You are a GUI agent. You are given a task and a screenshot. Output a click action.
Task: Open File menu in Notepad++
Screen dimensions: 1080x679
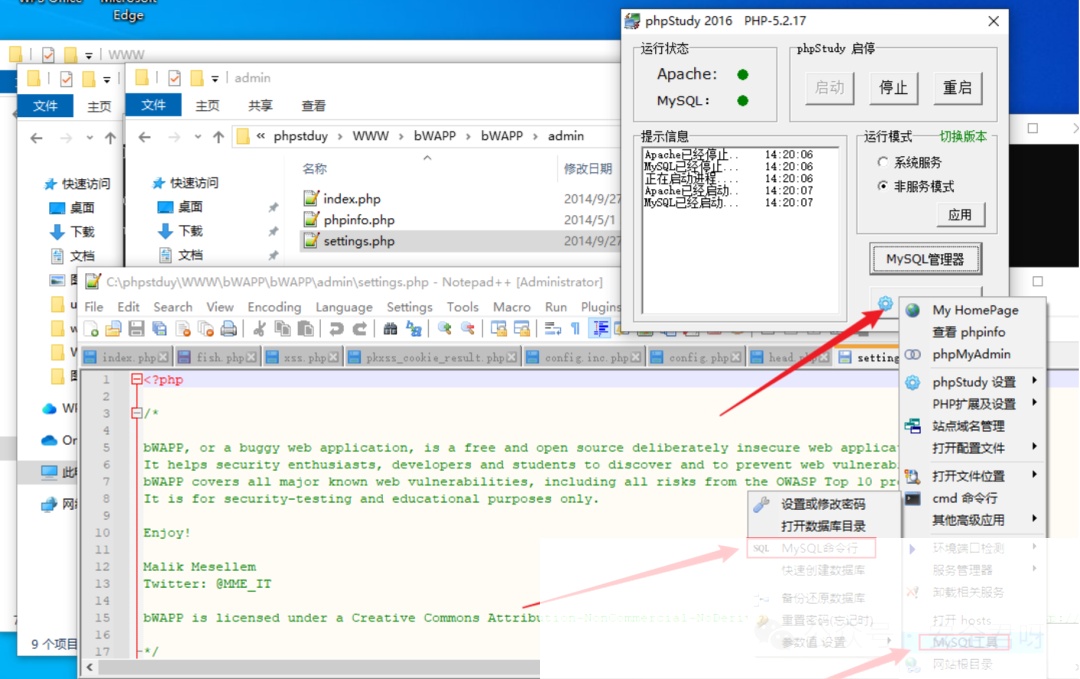tap(94, 307)
